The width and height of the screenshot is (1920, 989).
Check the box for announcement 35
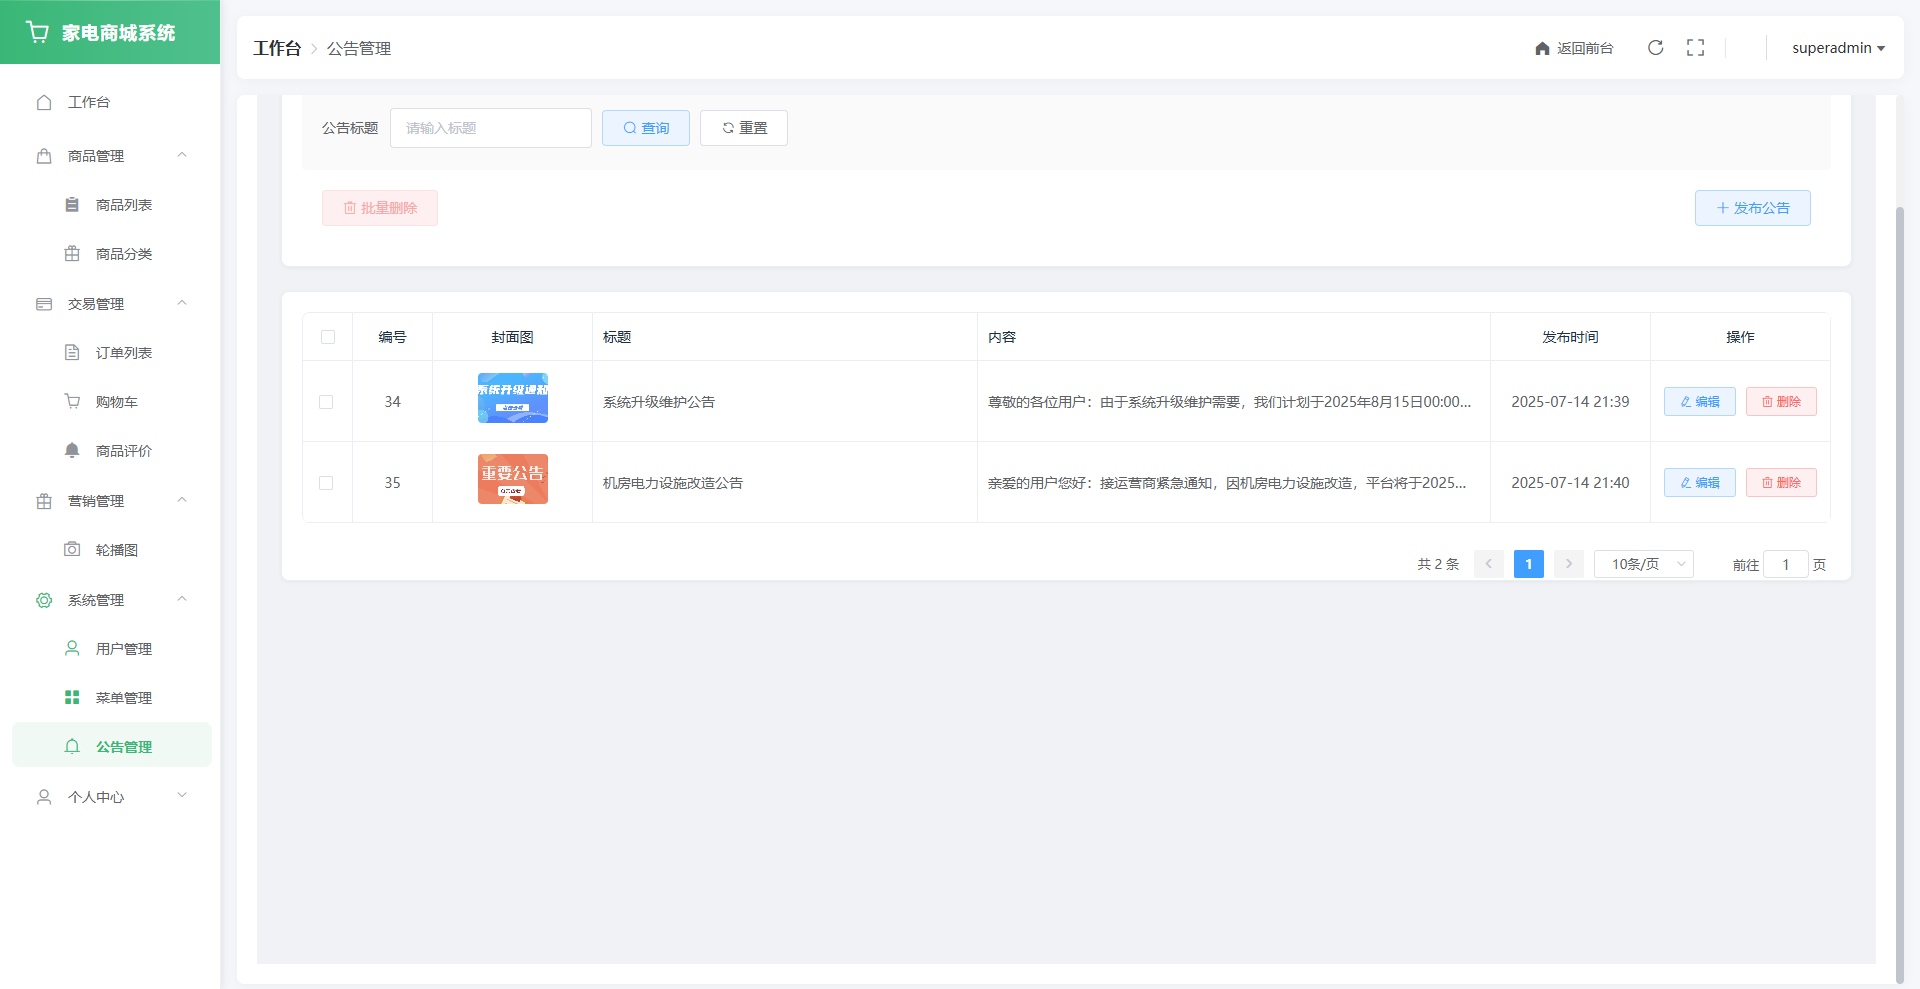326,483
